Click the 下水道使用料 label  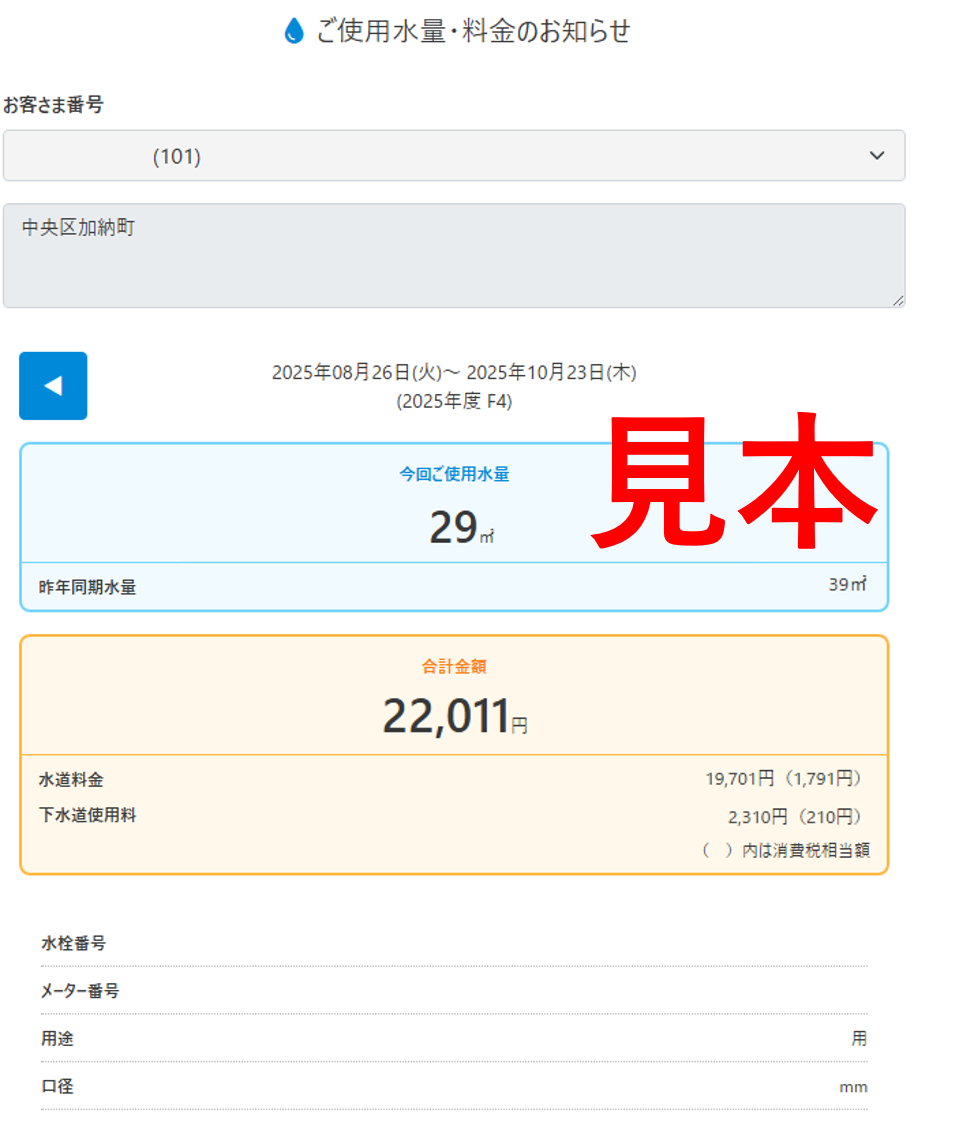88,815
